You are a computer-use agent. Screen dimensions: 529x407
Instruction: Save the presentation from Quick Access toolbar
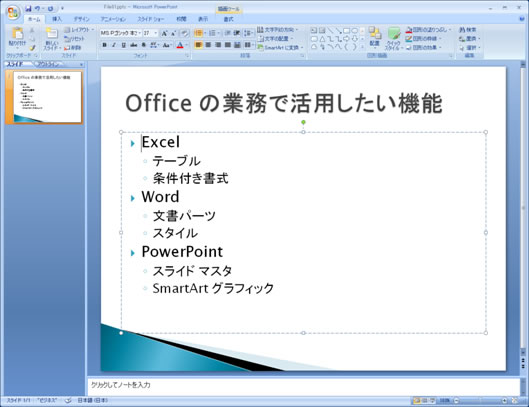[x=29, y=8]
